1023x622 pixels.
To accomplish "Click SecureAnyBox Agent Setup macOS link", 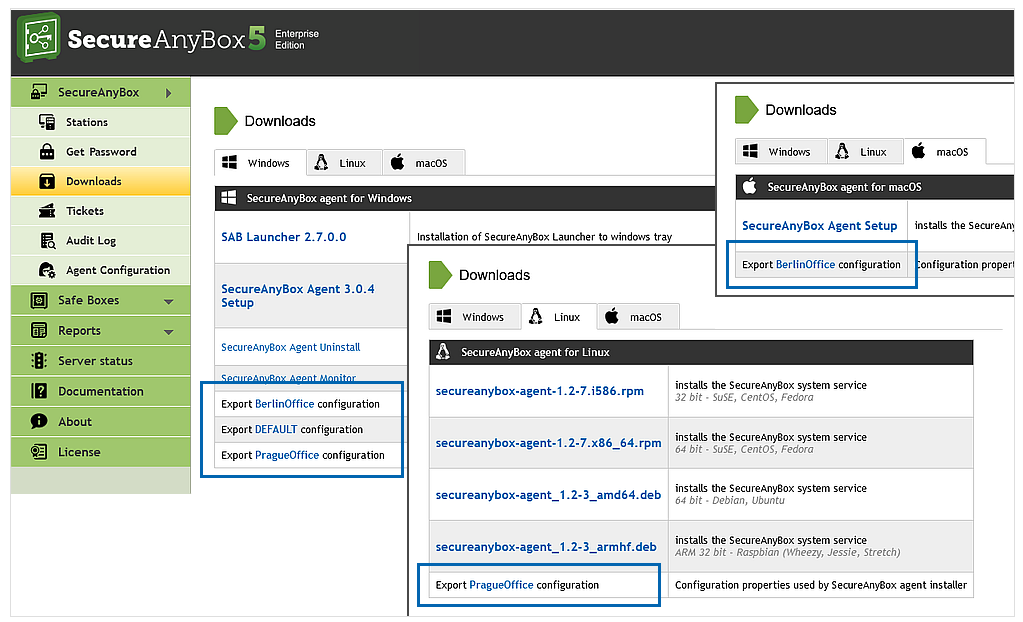I will tap(819, 225).
